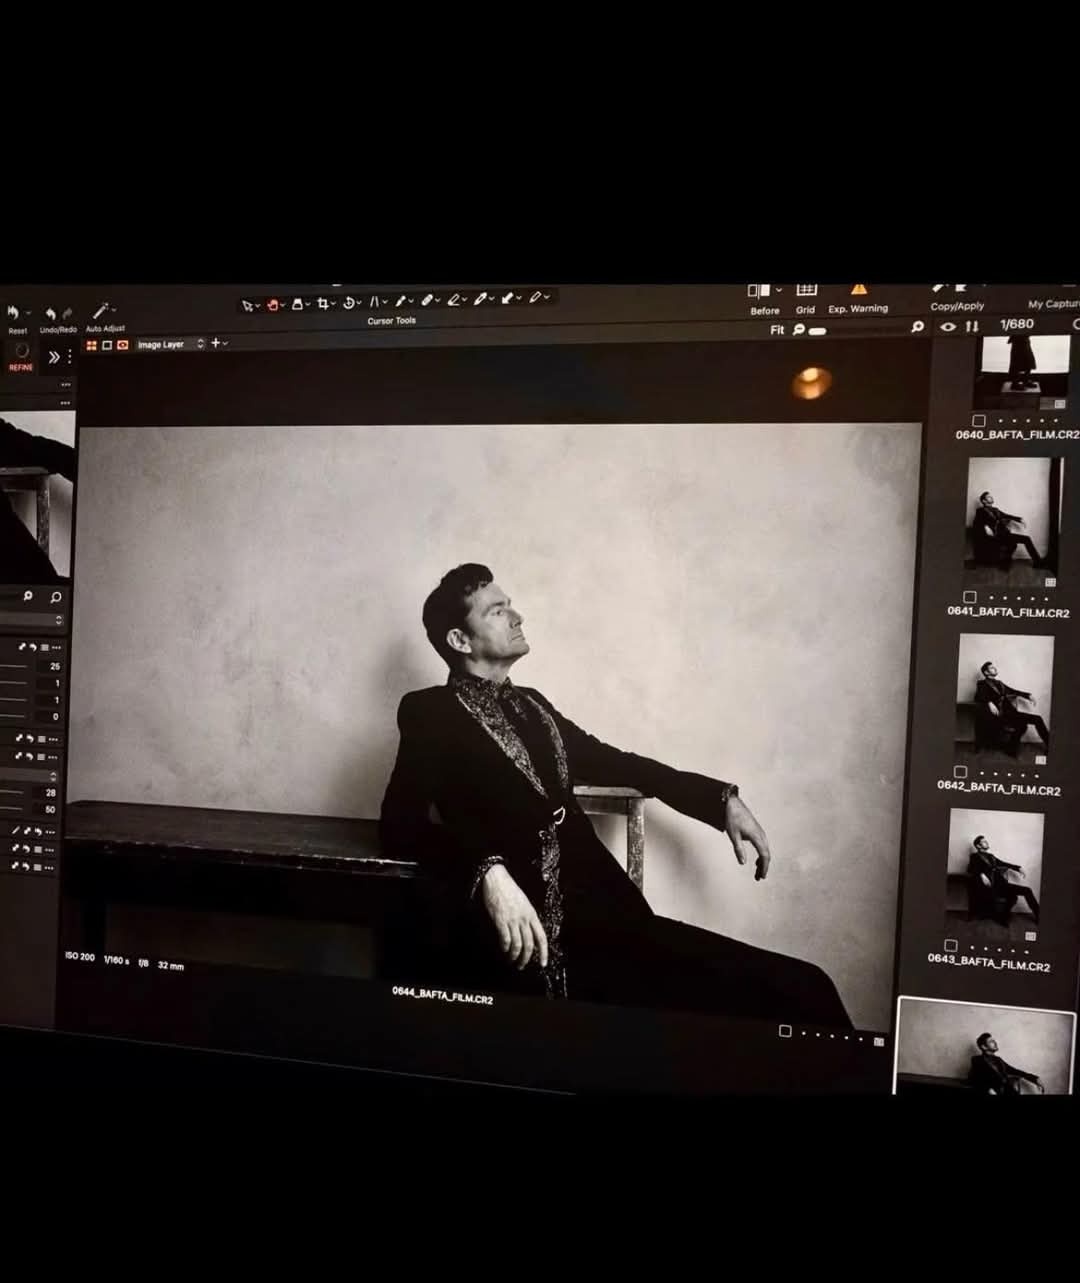Expand the Reset dropdown arrow

pyautogui.click(x=28, y=312)
